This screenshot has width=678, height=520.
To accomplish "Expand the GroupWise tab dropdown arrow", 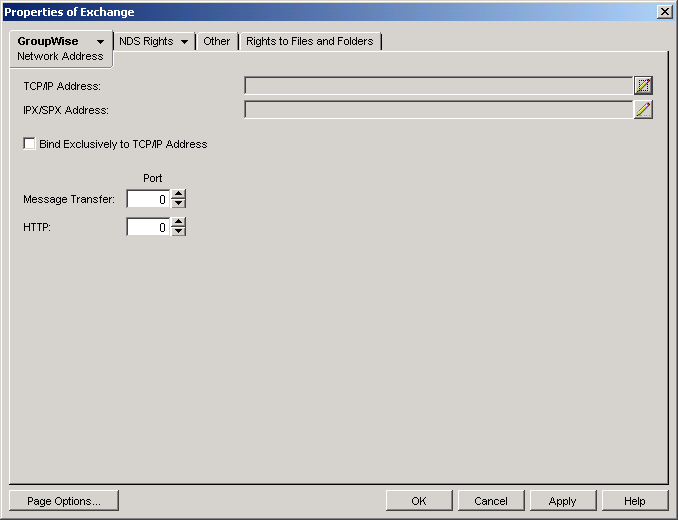I will coord(100,42).
